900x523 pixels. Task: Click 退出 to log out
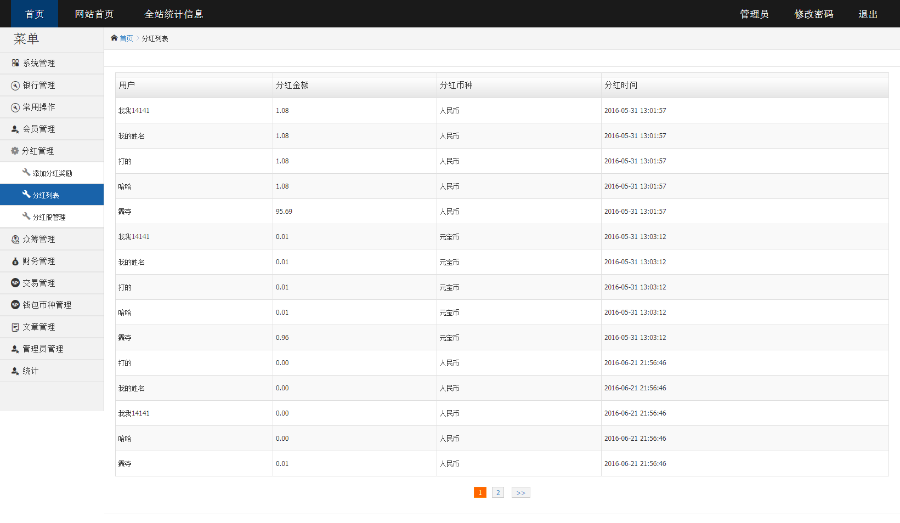point(868,14)
